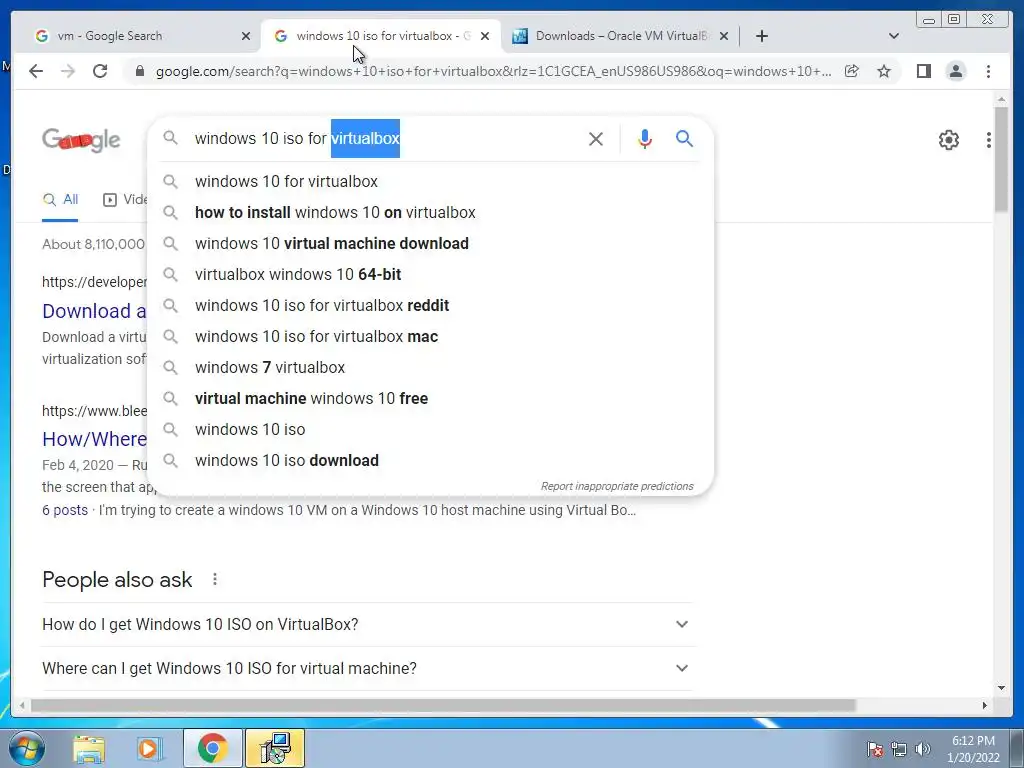Screen dimensions: 1024x768
Task: Switch to vm - Google Search tab
Action: tap(136, 36)
